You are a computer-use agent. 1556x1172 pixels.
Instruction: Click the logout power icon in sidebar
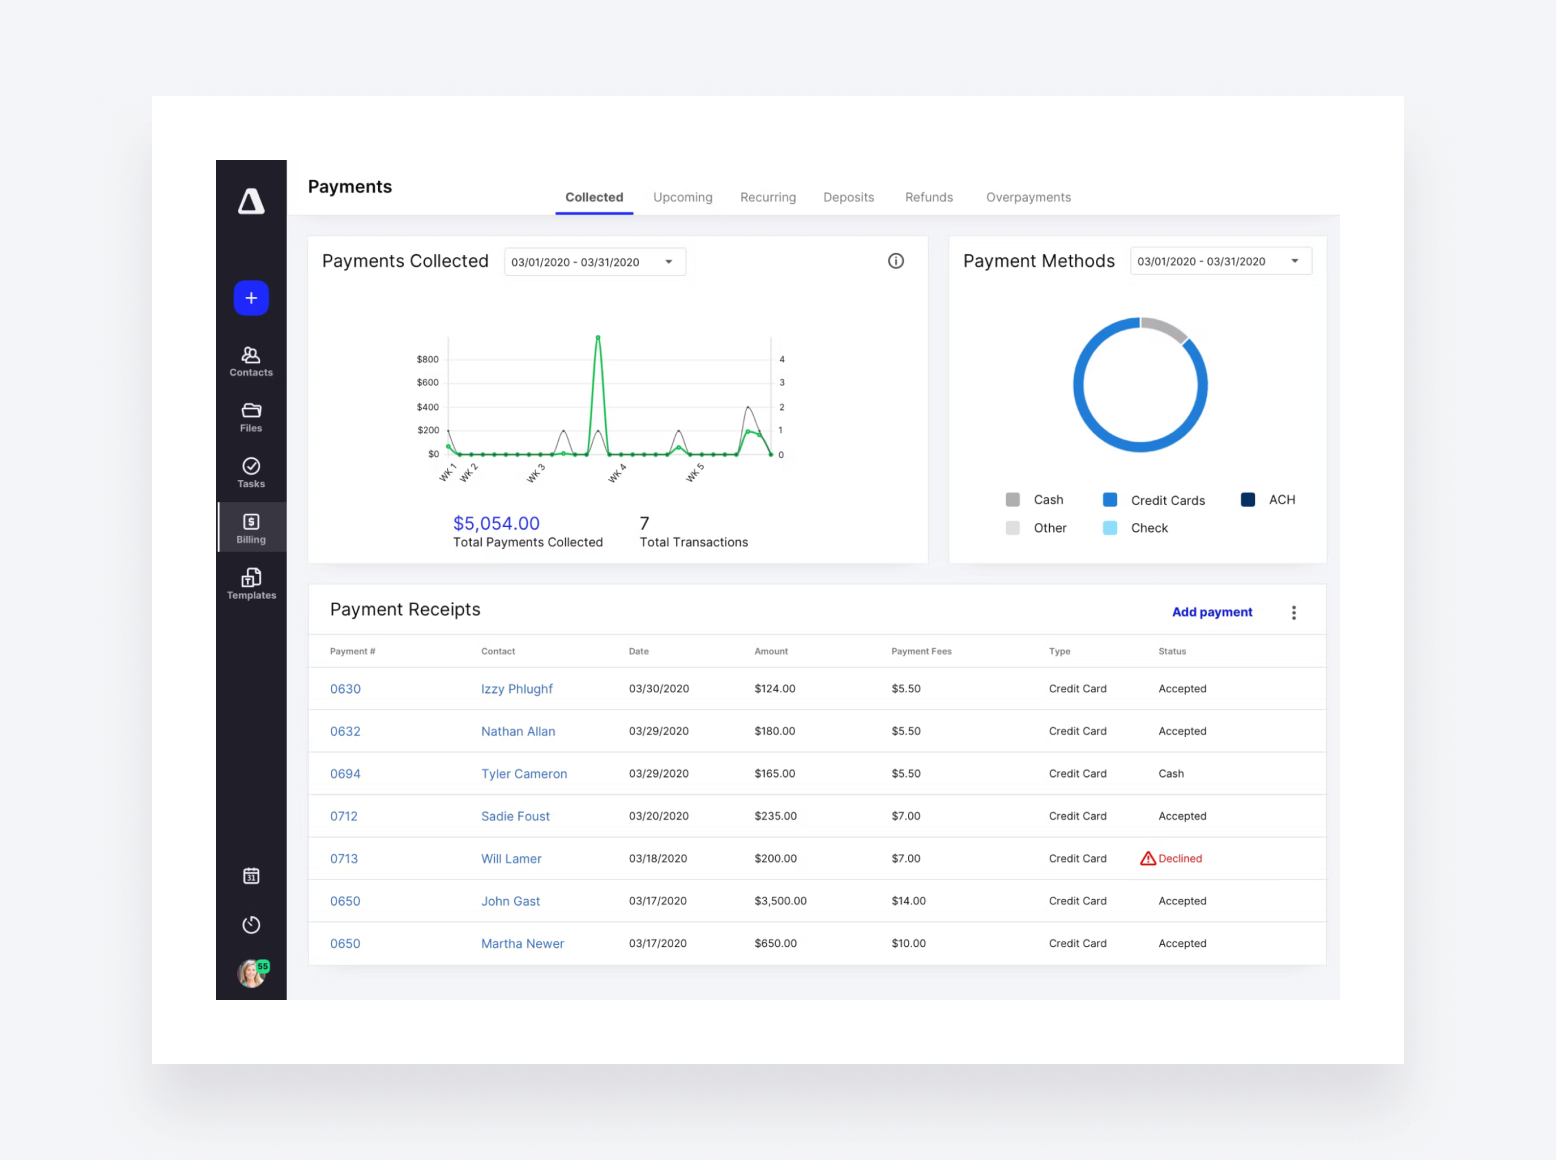tap(250, 924)
